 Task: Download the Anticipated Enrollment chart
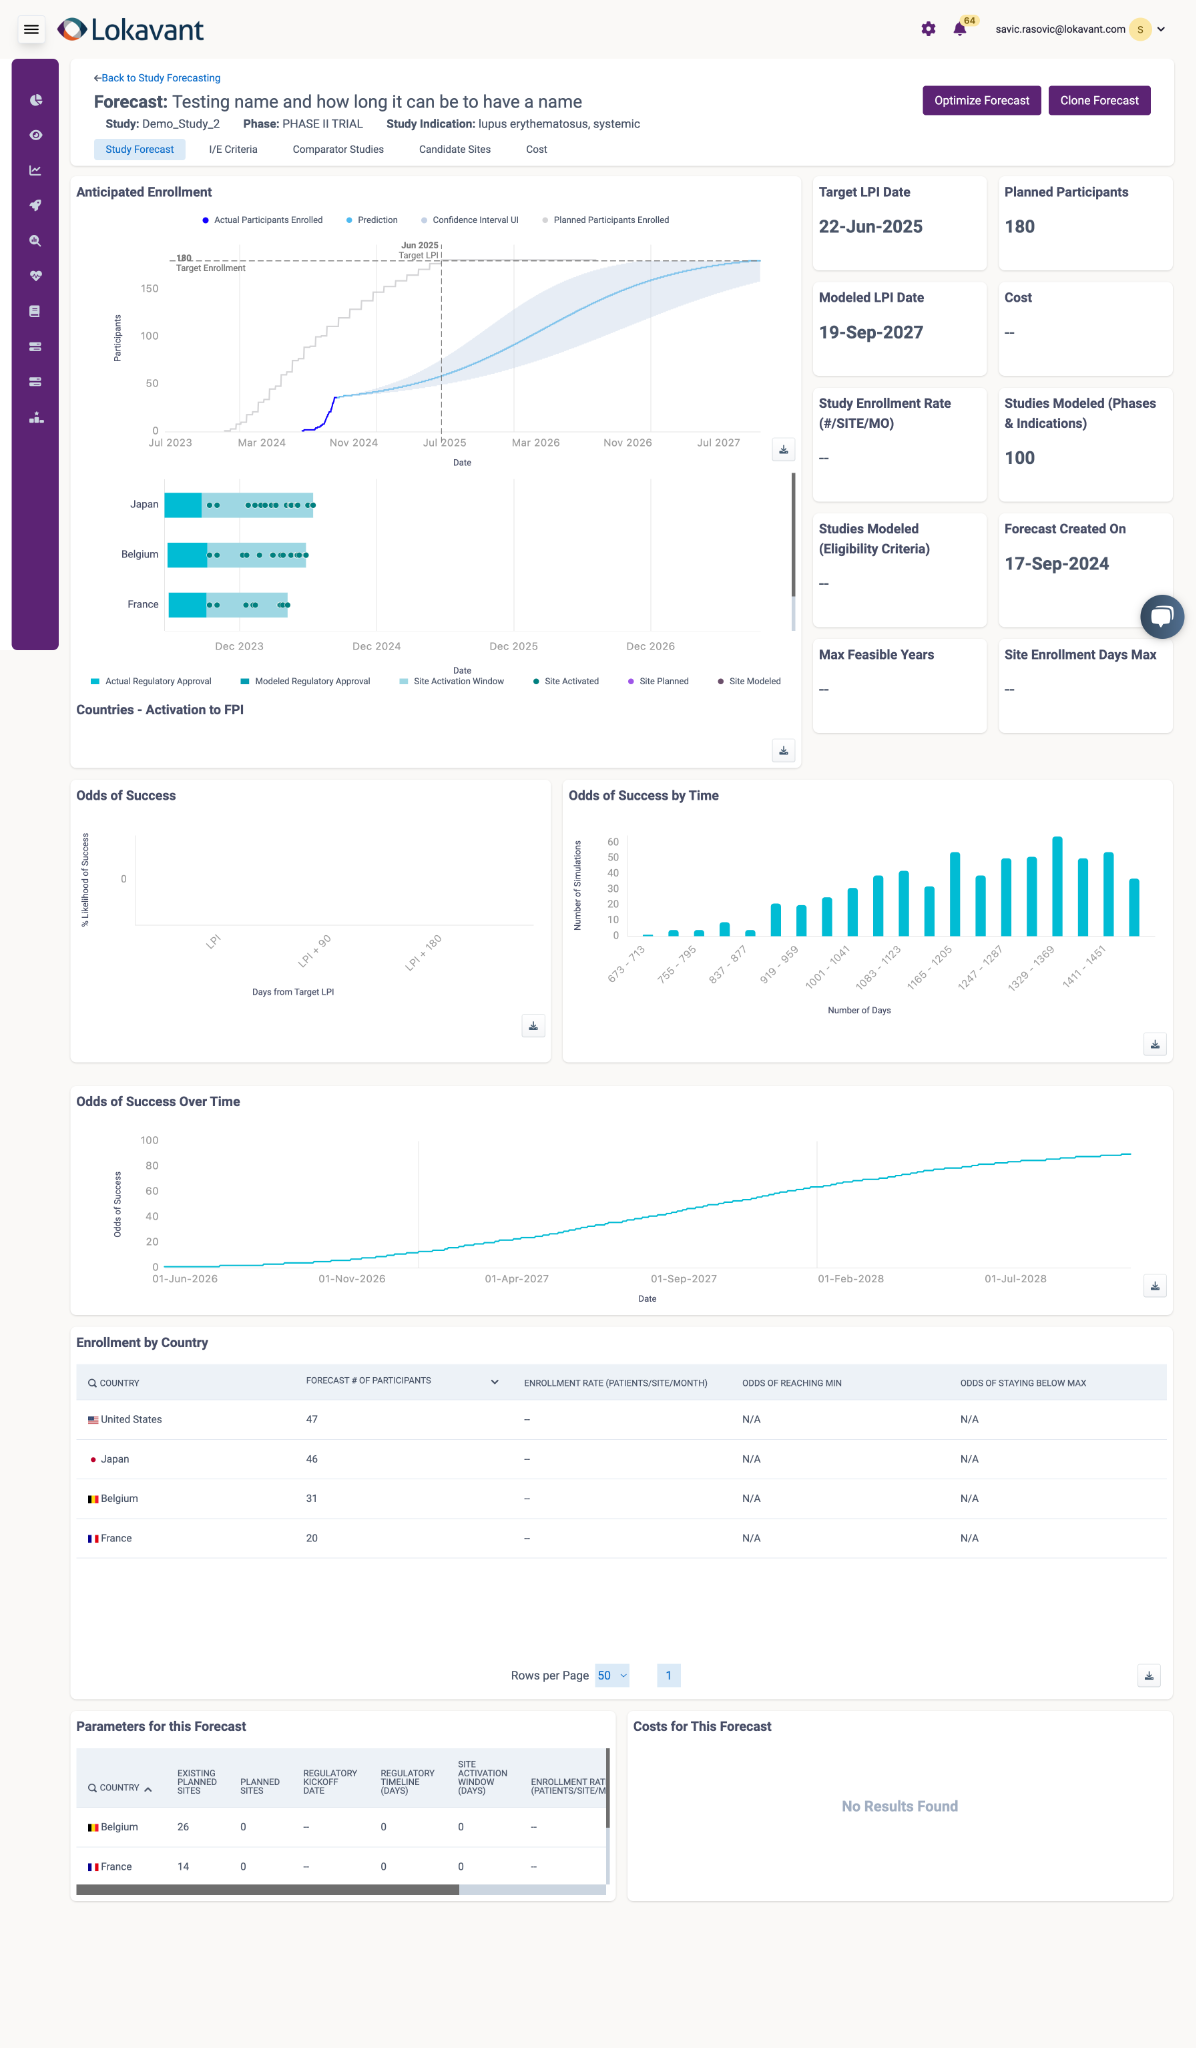784,450
